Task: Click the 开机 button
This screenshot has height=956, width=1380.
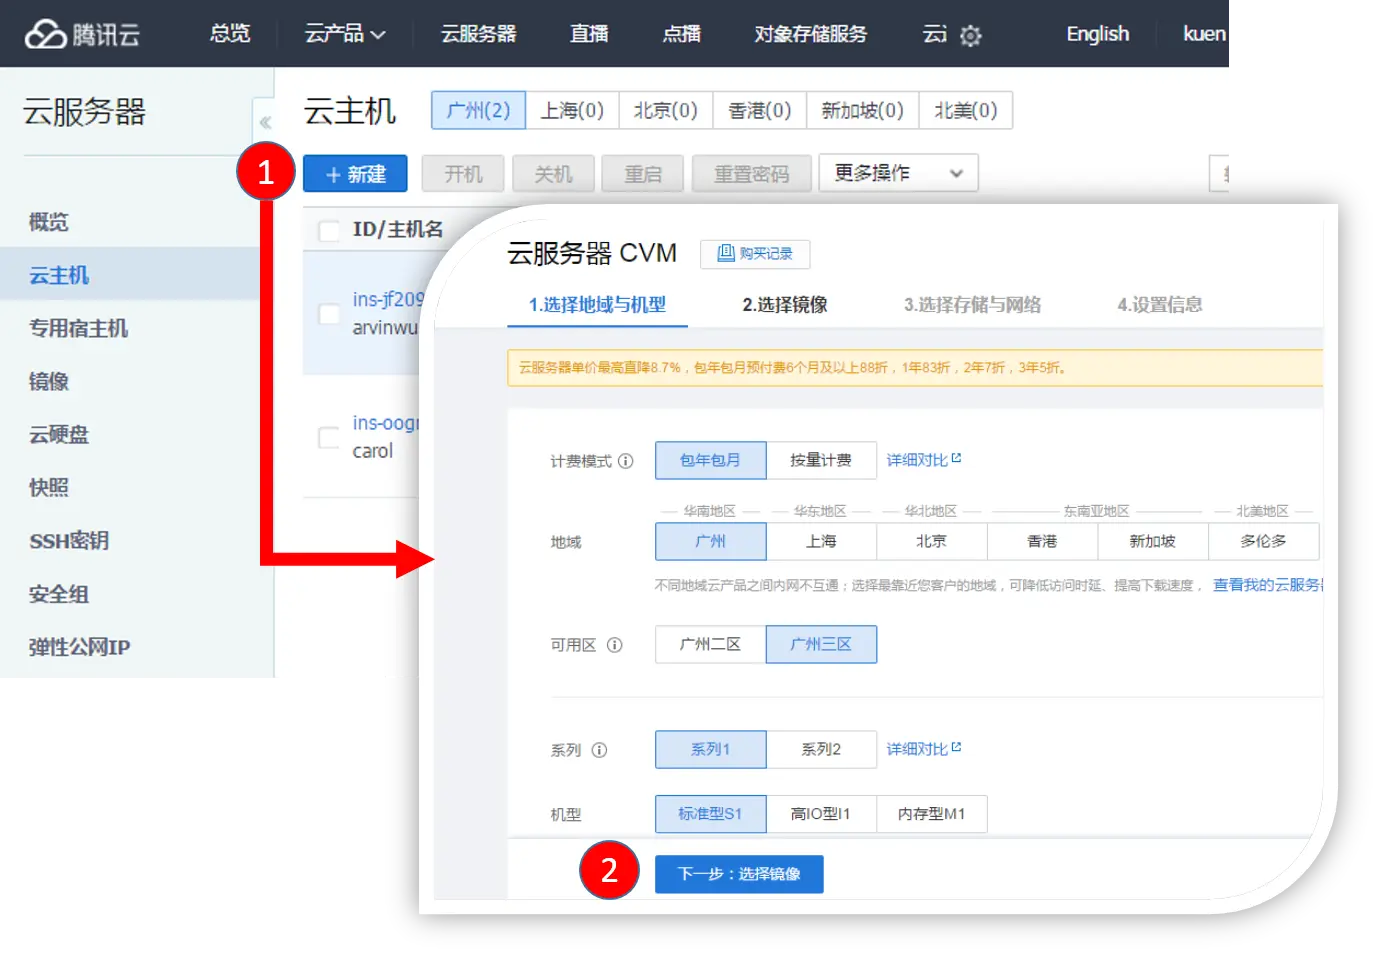Action: [464, 174]
